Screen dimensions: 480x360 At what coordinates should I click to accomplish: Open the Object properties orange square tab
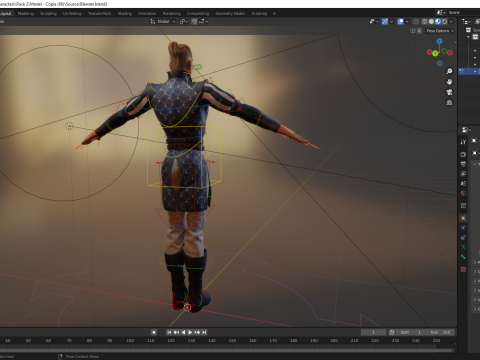tap(463, 218)
